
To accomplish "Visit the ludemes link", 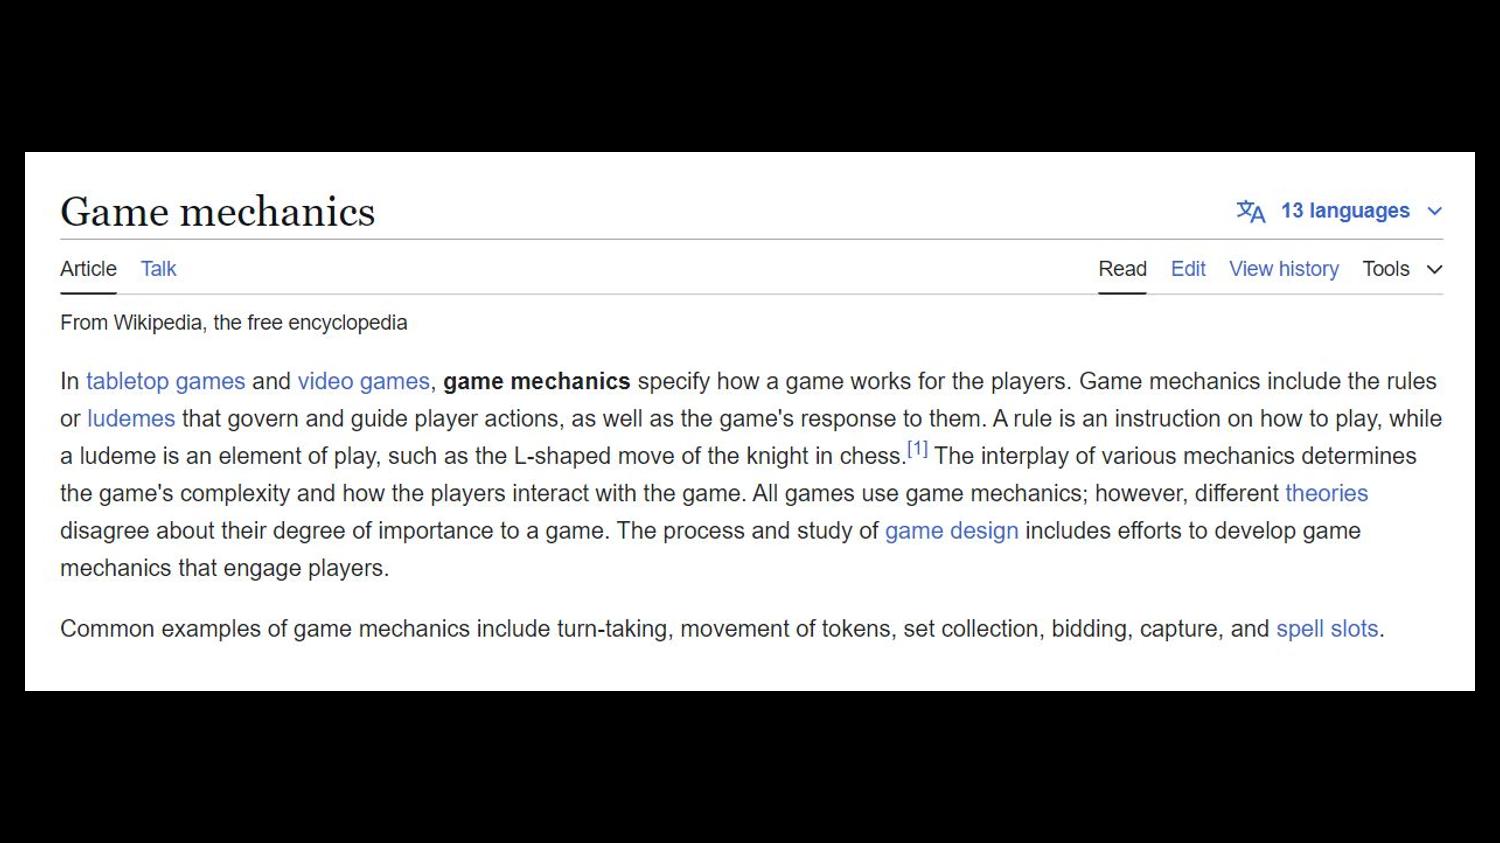I will [x=131, y=418].
